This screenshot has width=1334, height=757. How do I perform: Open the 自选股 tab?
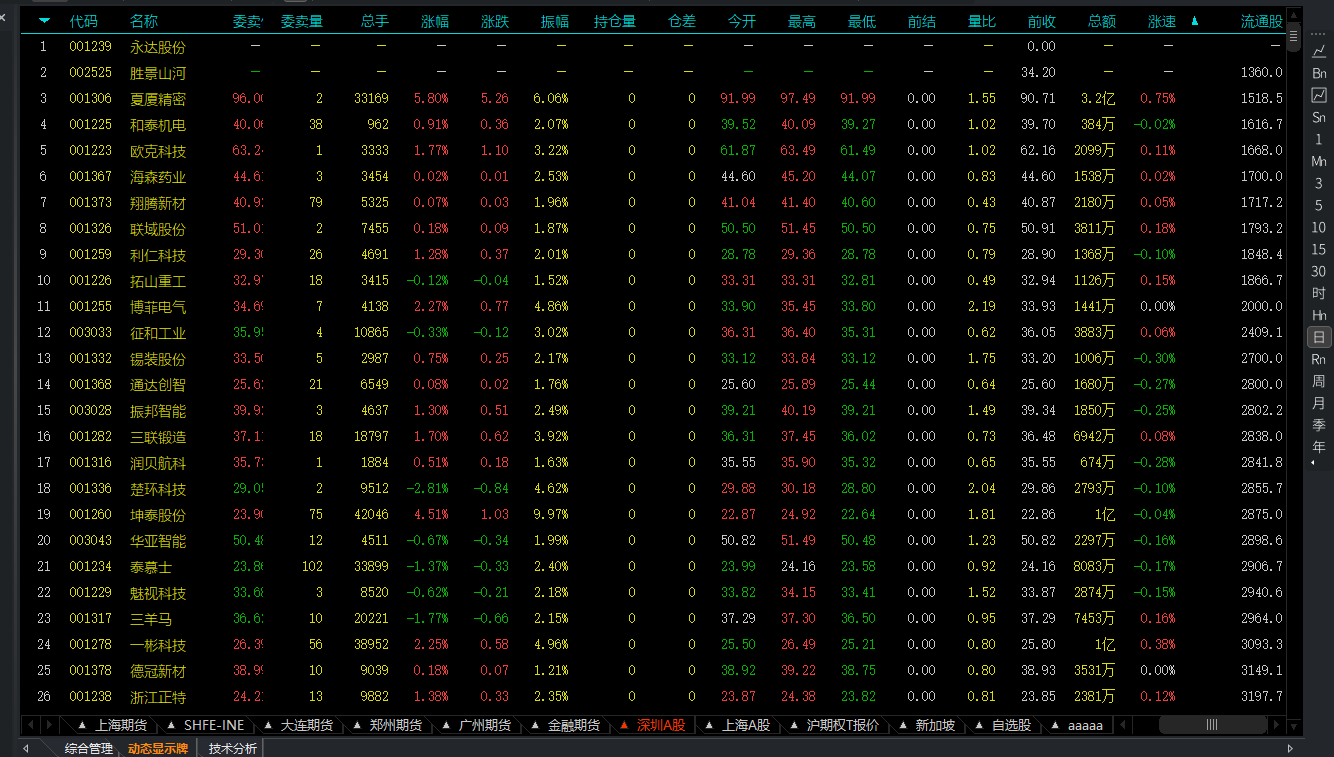point(1011,725)
